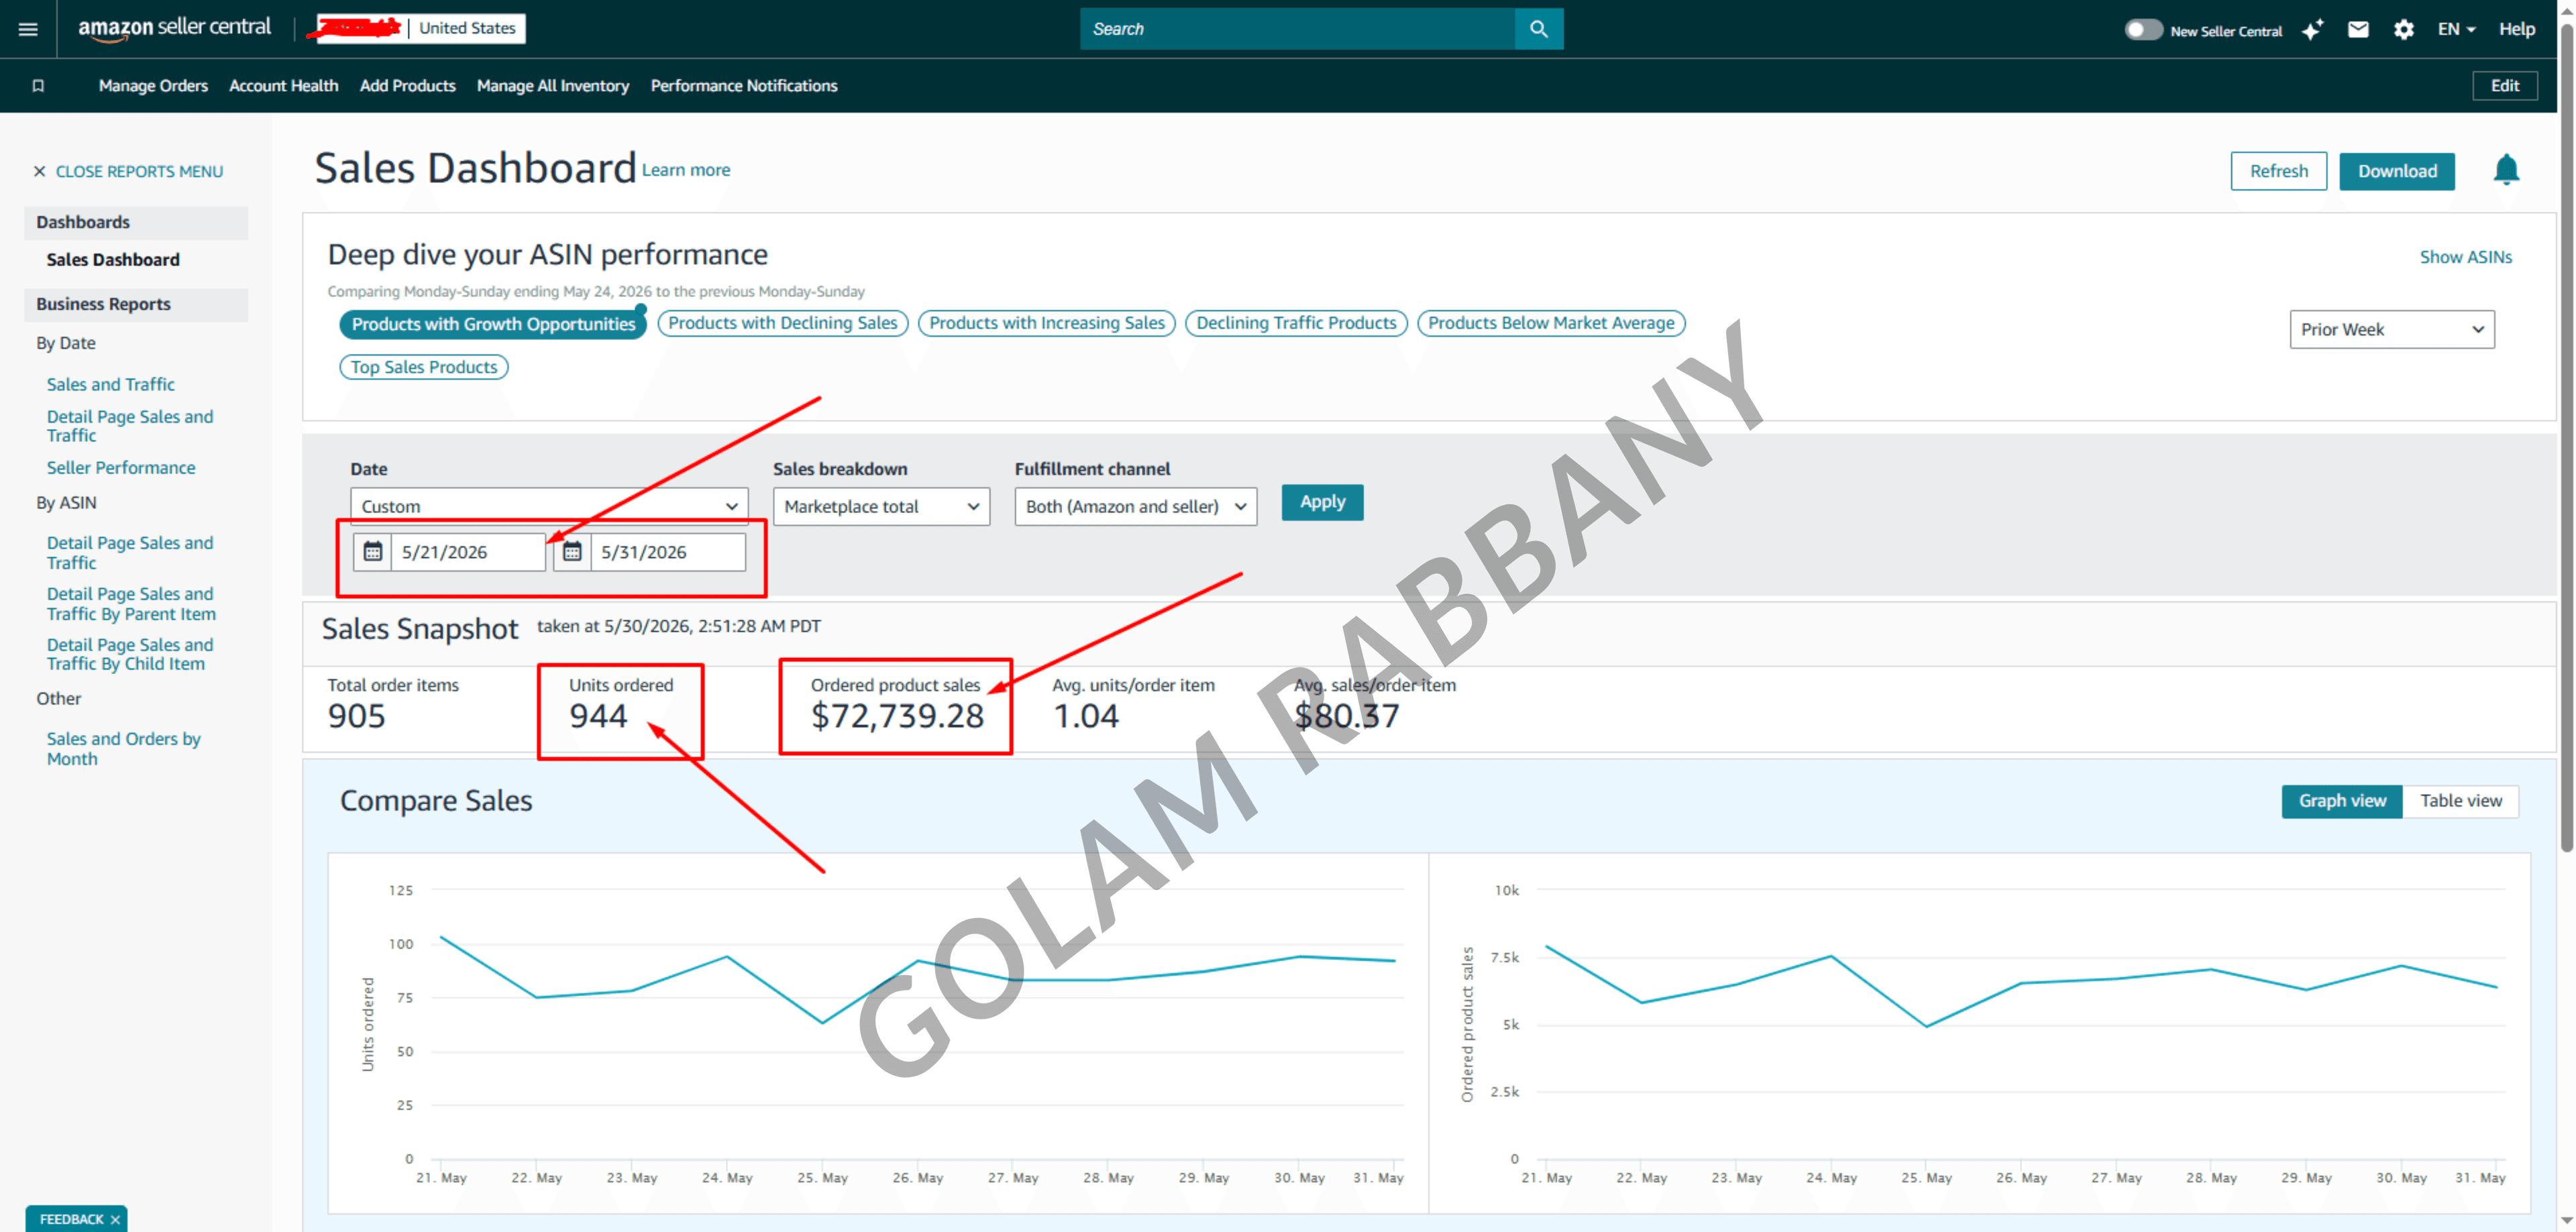
Task: Open the settings gear icon
Action: (2404, 29)
